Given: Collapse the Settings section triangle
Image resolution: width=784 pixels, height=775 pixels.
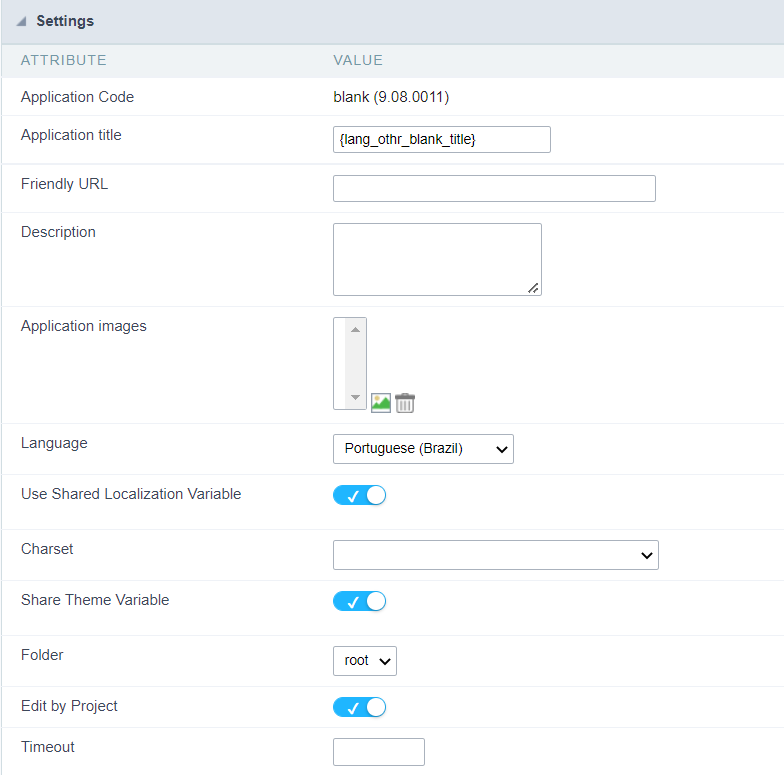Looking at the screenshot, I should [x=22, y=22].
